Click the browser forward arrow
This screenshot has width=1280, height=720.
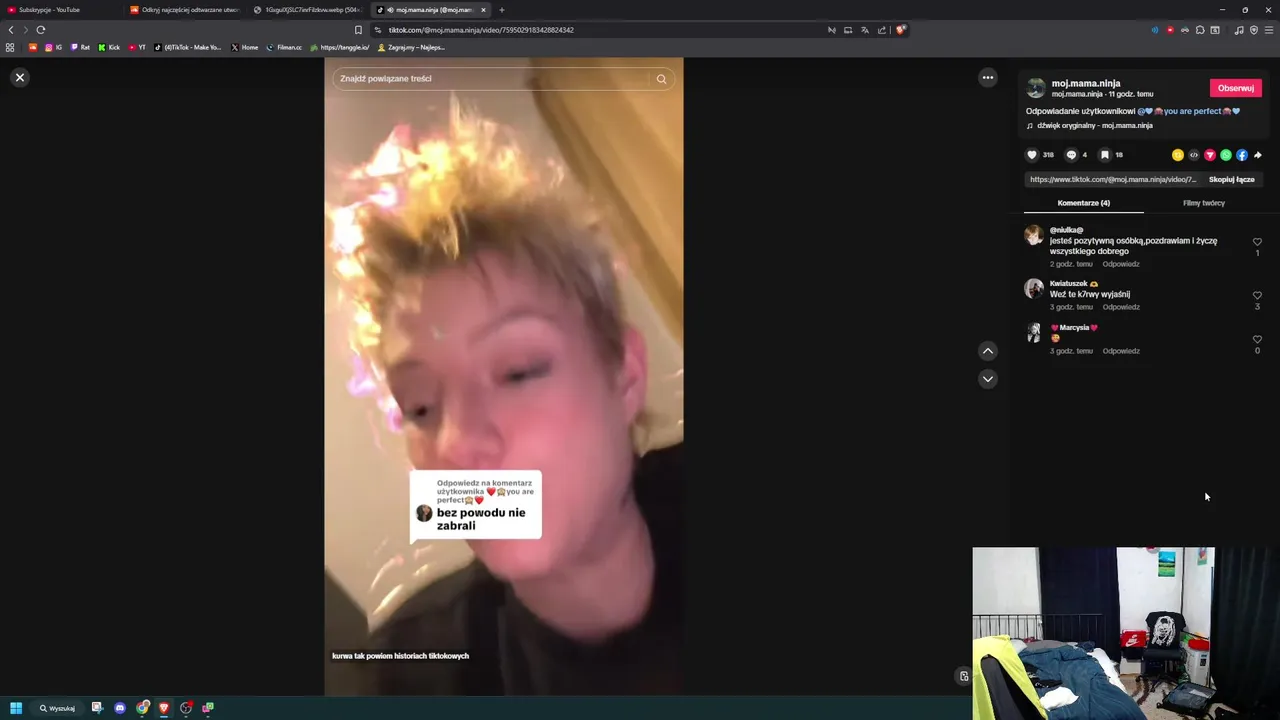tap(25, 30)
